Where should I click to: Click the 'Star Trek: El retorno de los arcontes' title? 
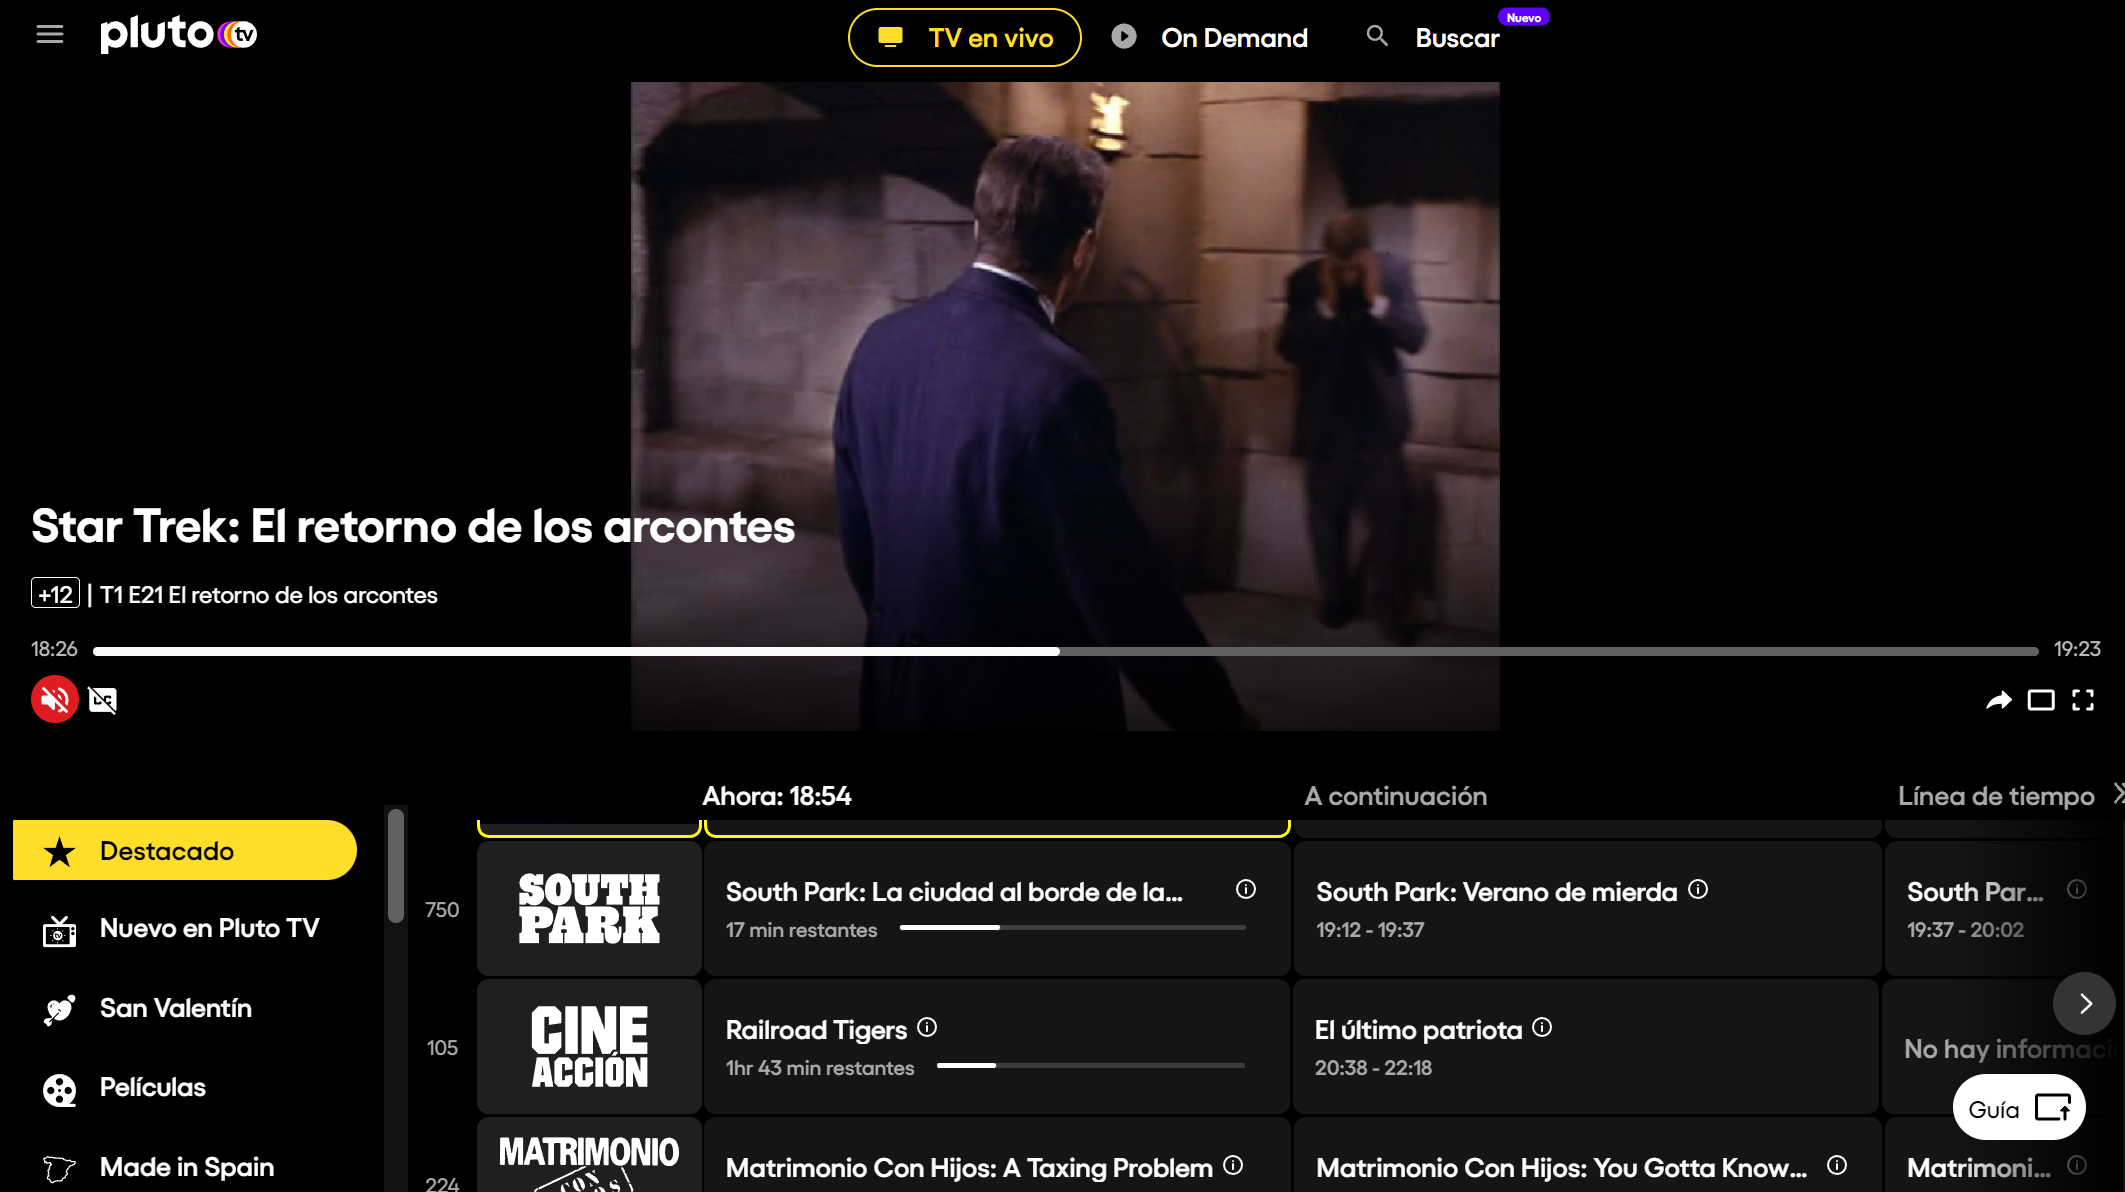[413, 526]
